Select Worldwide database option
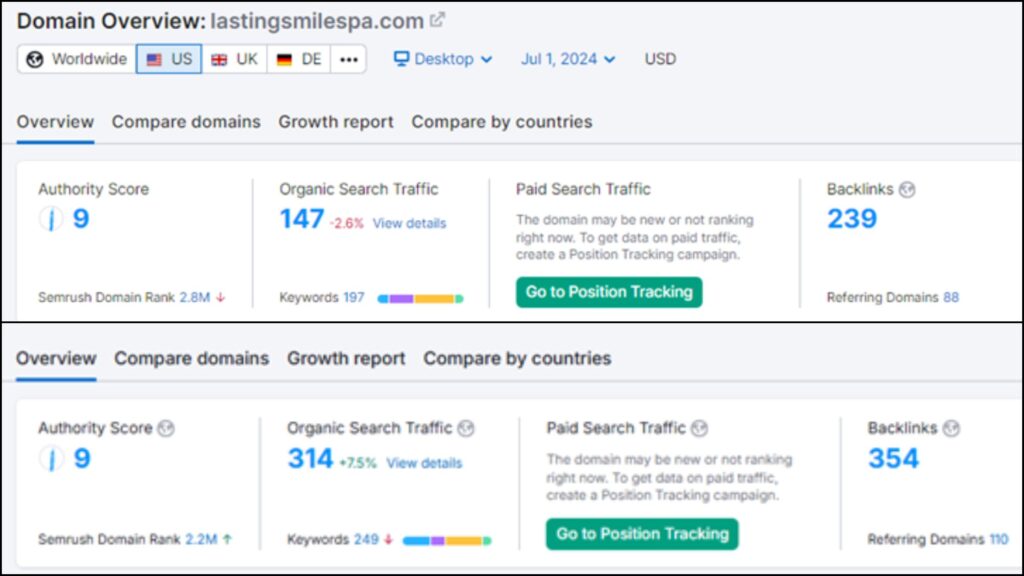The image size is (1024, 576). (x=77, y=59)
